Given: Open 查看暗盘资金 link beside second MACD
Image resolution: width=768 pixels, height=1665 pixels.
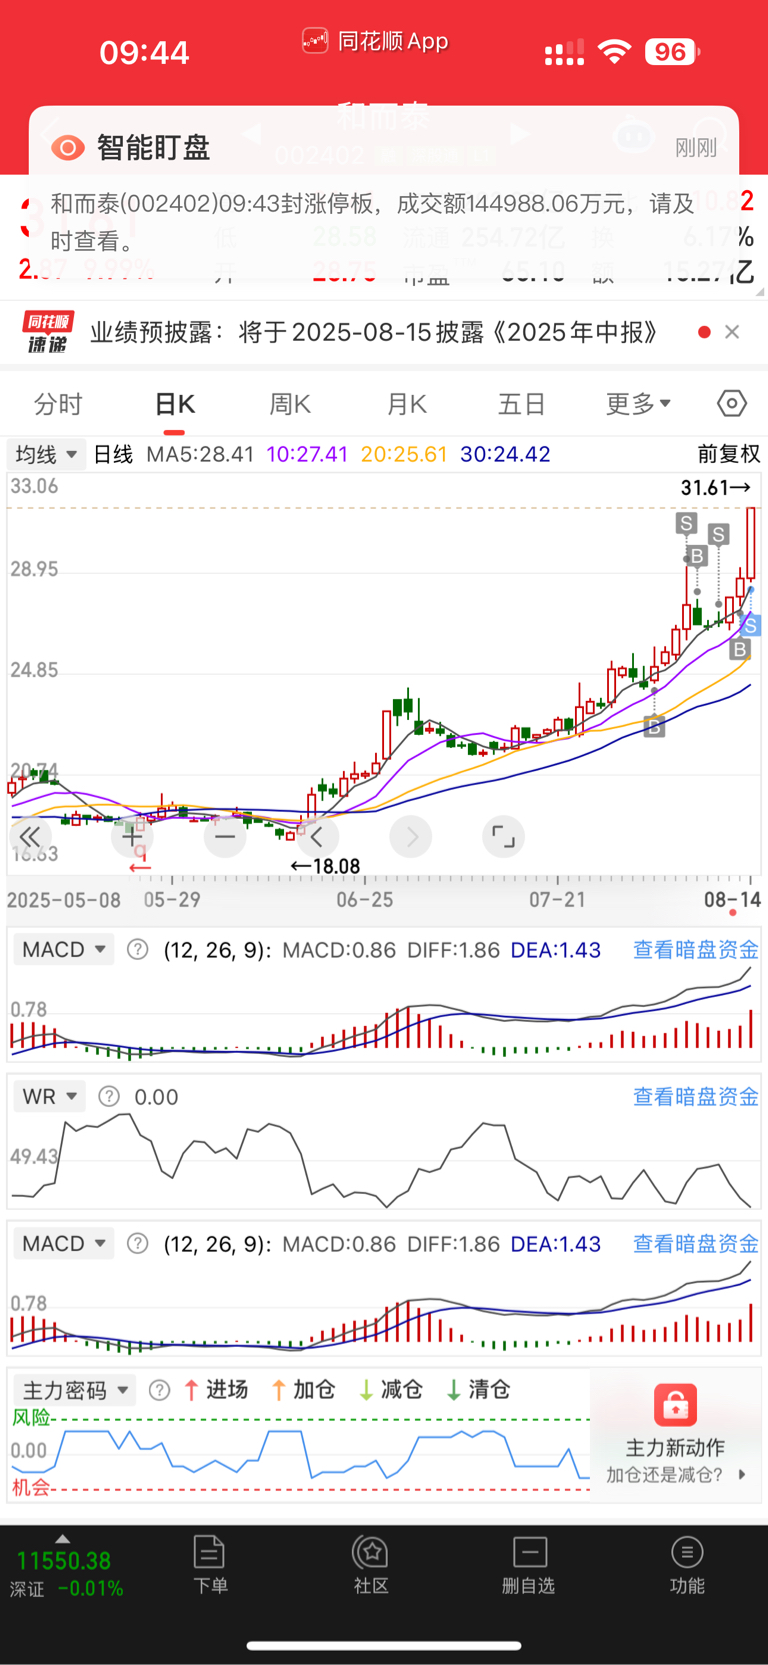Looking at the screenshot, I should (x=696, y=1244).
